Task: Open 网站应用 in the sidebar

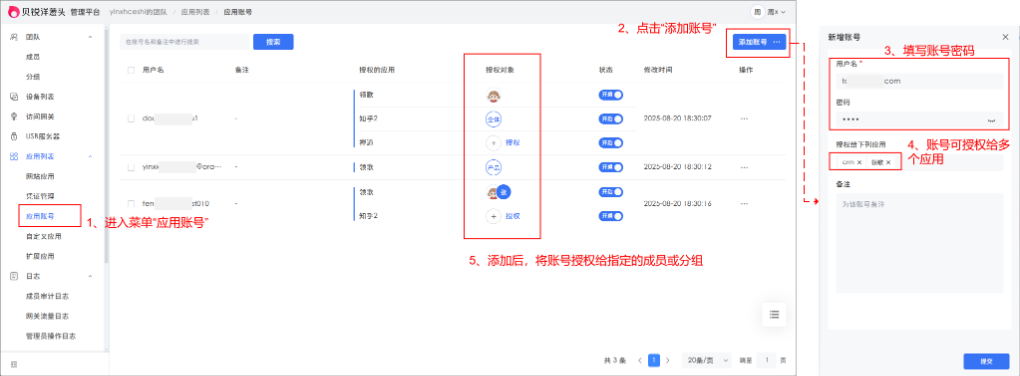Action: pyautogui.click(x=40, y=176)
